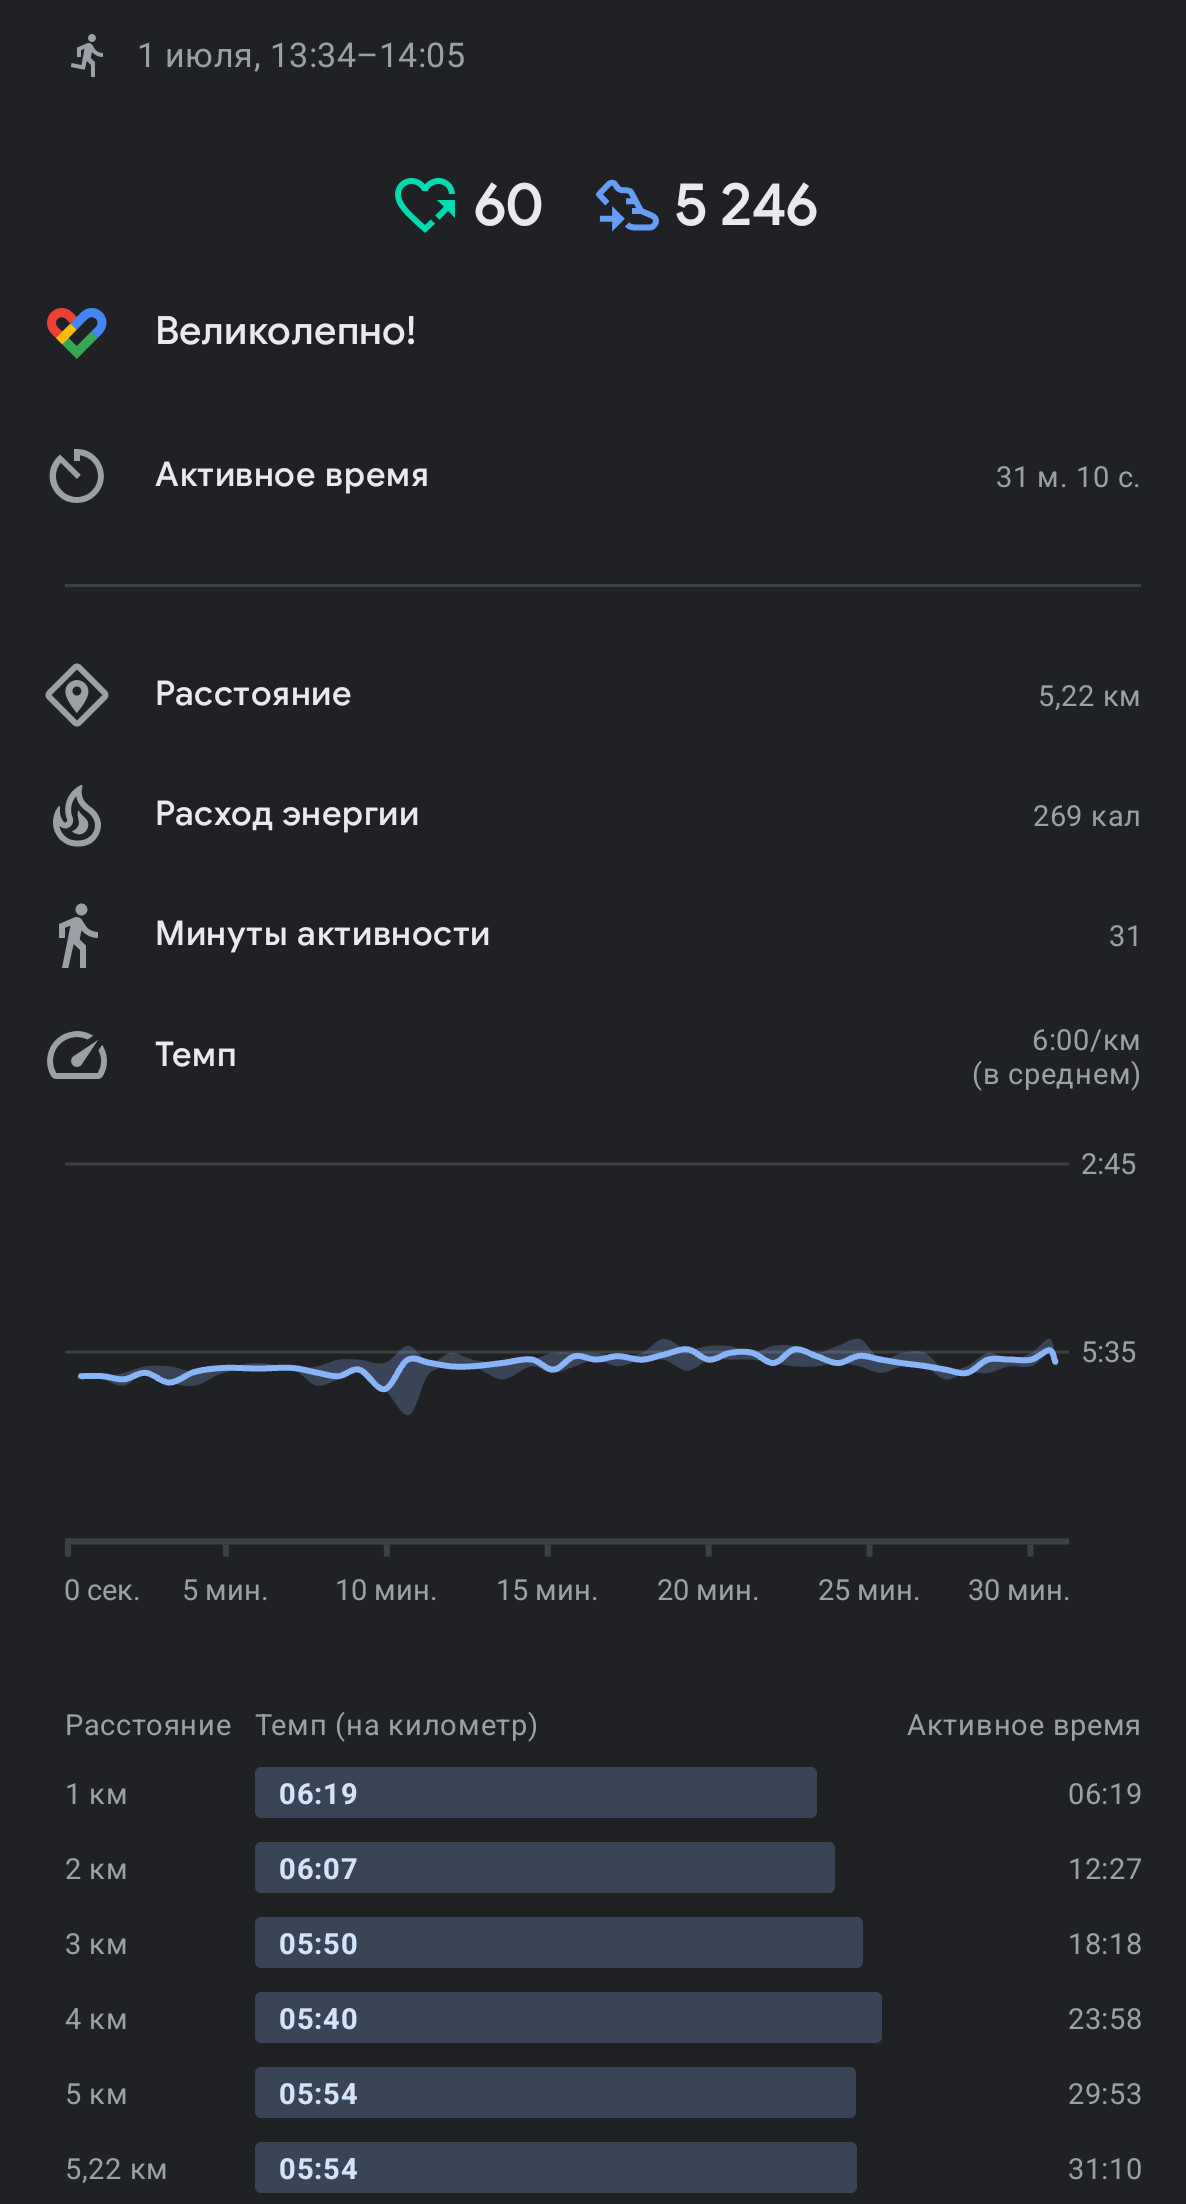Screen dimensions: 1186x2204
Task: Open the Расход энергии row
Action: point(593,816)
